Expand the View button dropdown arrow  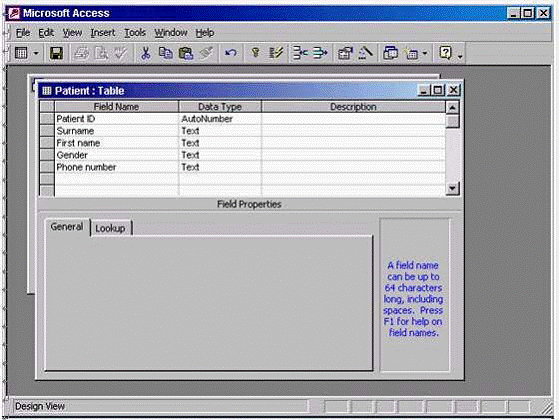coord(36,53)
